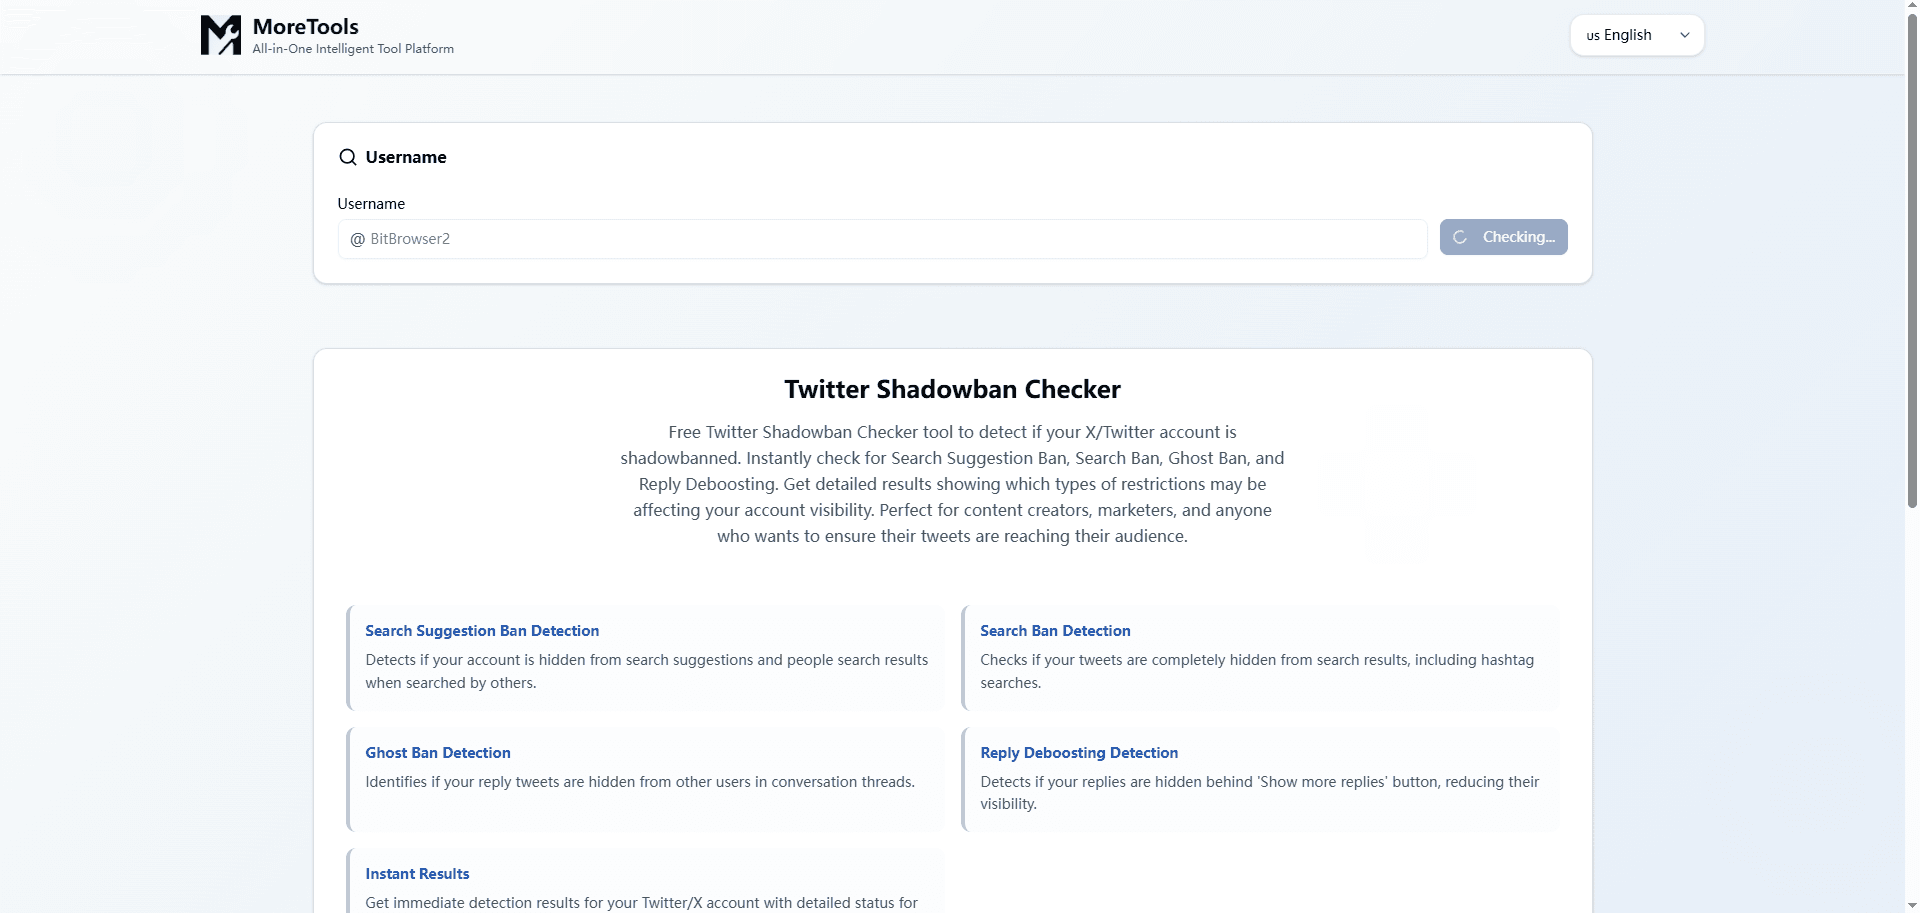
Task: Focus the Username input field
Action: 890,239
